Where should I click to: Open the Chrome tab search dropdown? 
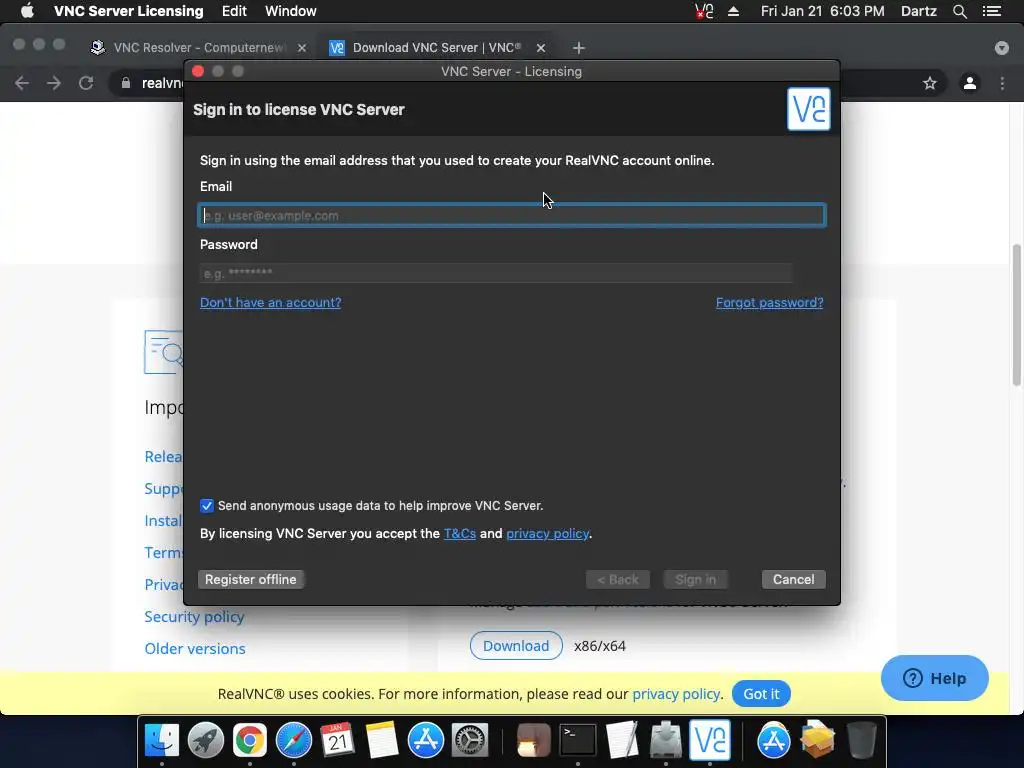pos(1002,48)
